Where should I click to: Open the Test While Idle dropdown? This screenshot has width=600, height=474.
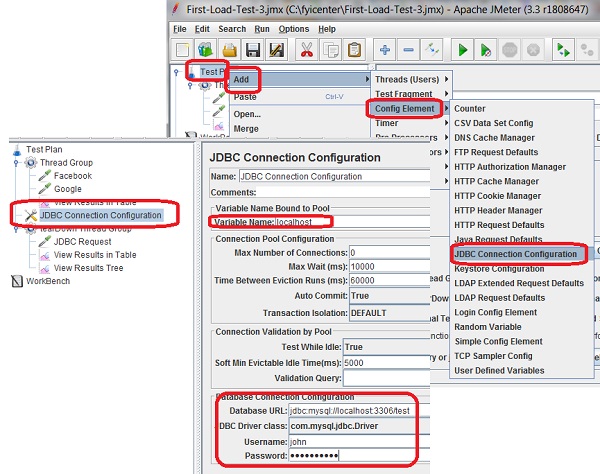click(386, 347)
